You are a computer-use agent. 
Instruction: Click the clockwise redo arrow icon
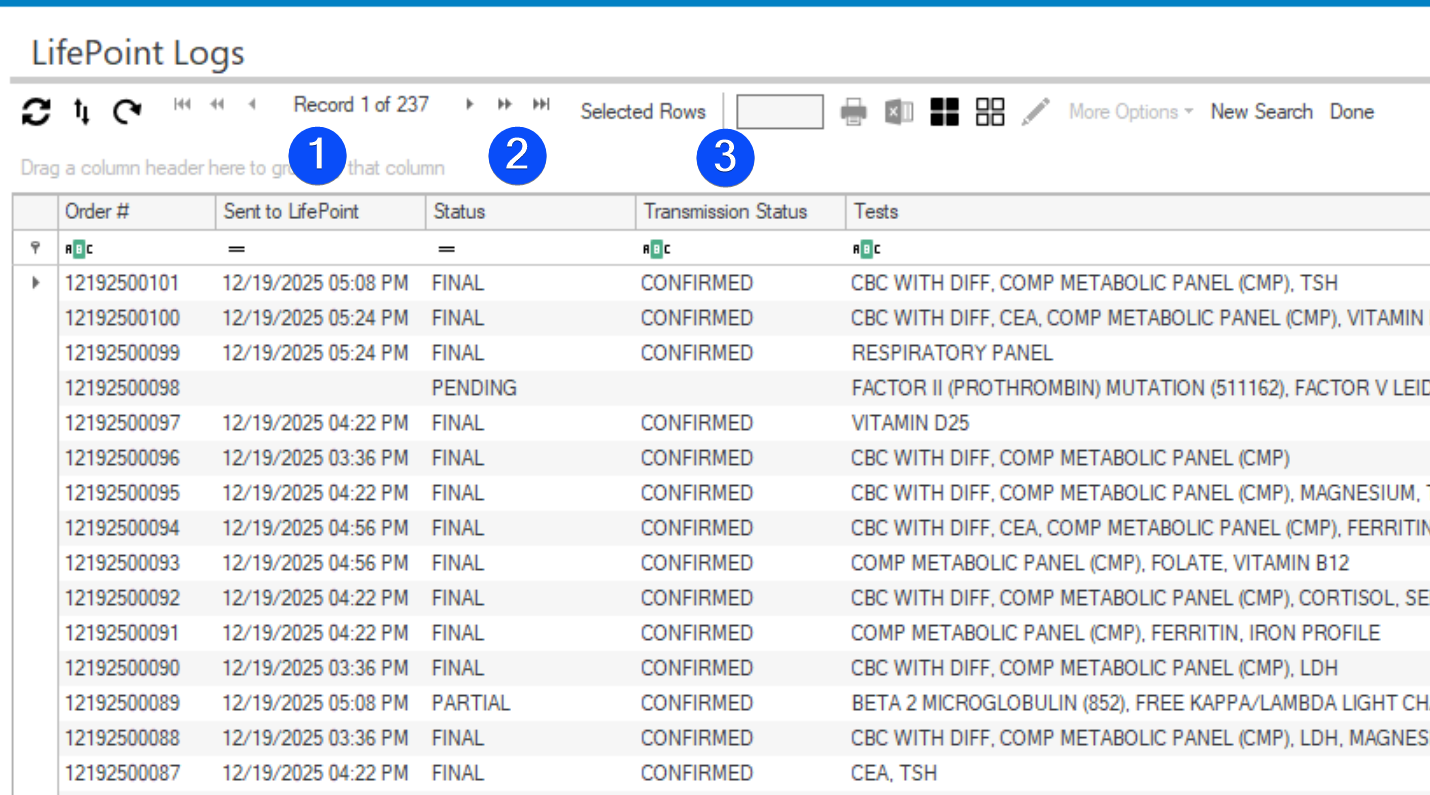pyautogui.click(x=127, y=113)
